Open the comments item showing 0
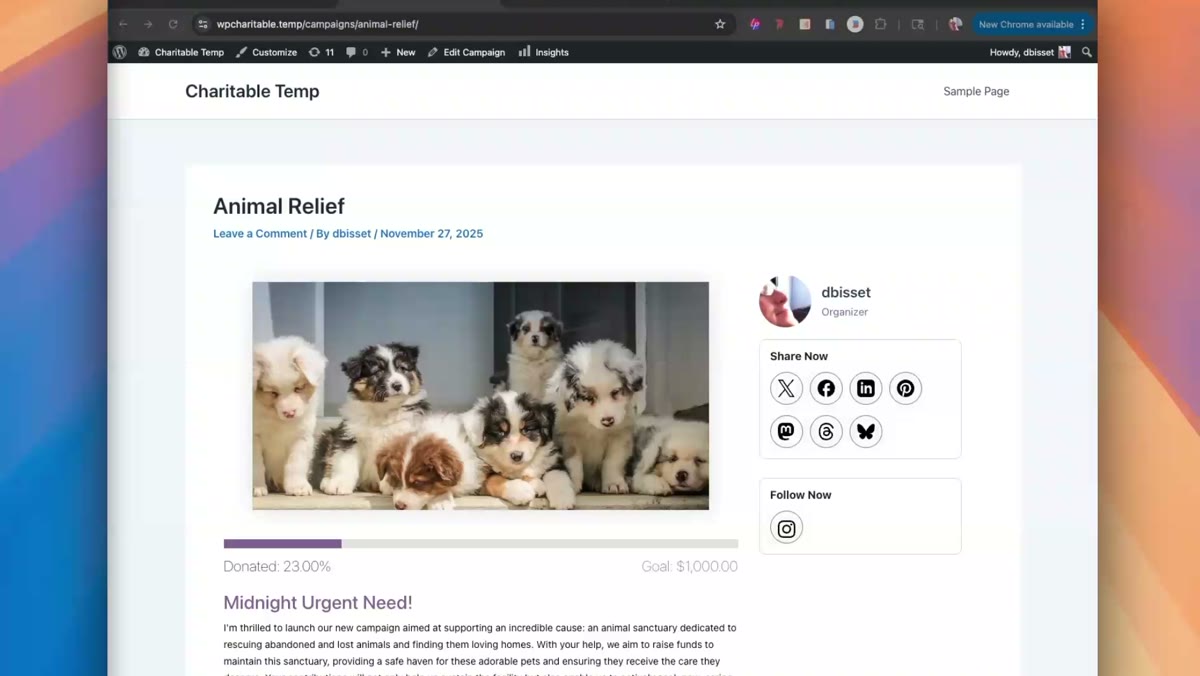1200x676 pixels. pyautogui.click(x=357, y=52)
